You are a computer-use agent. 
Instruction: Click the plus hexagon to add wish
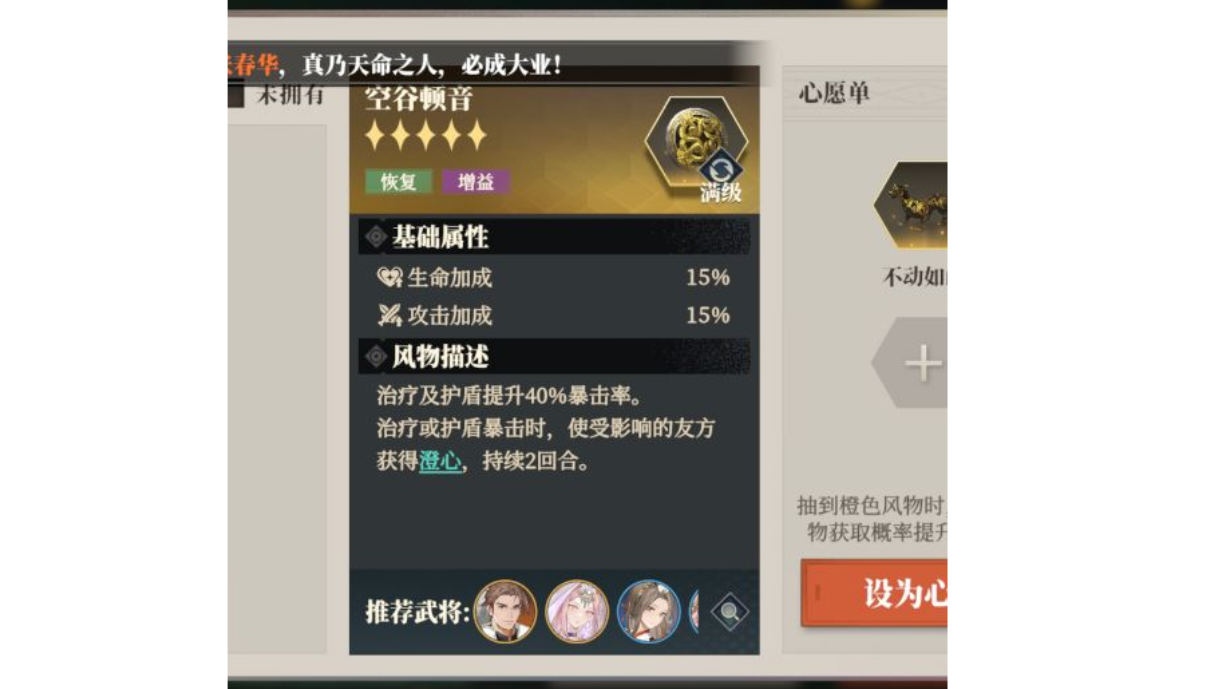tap(916, 363)
